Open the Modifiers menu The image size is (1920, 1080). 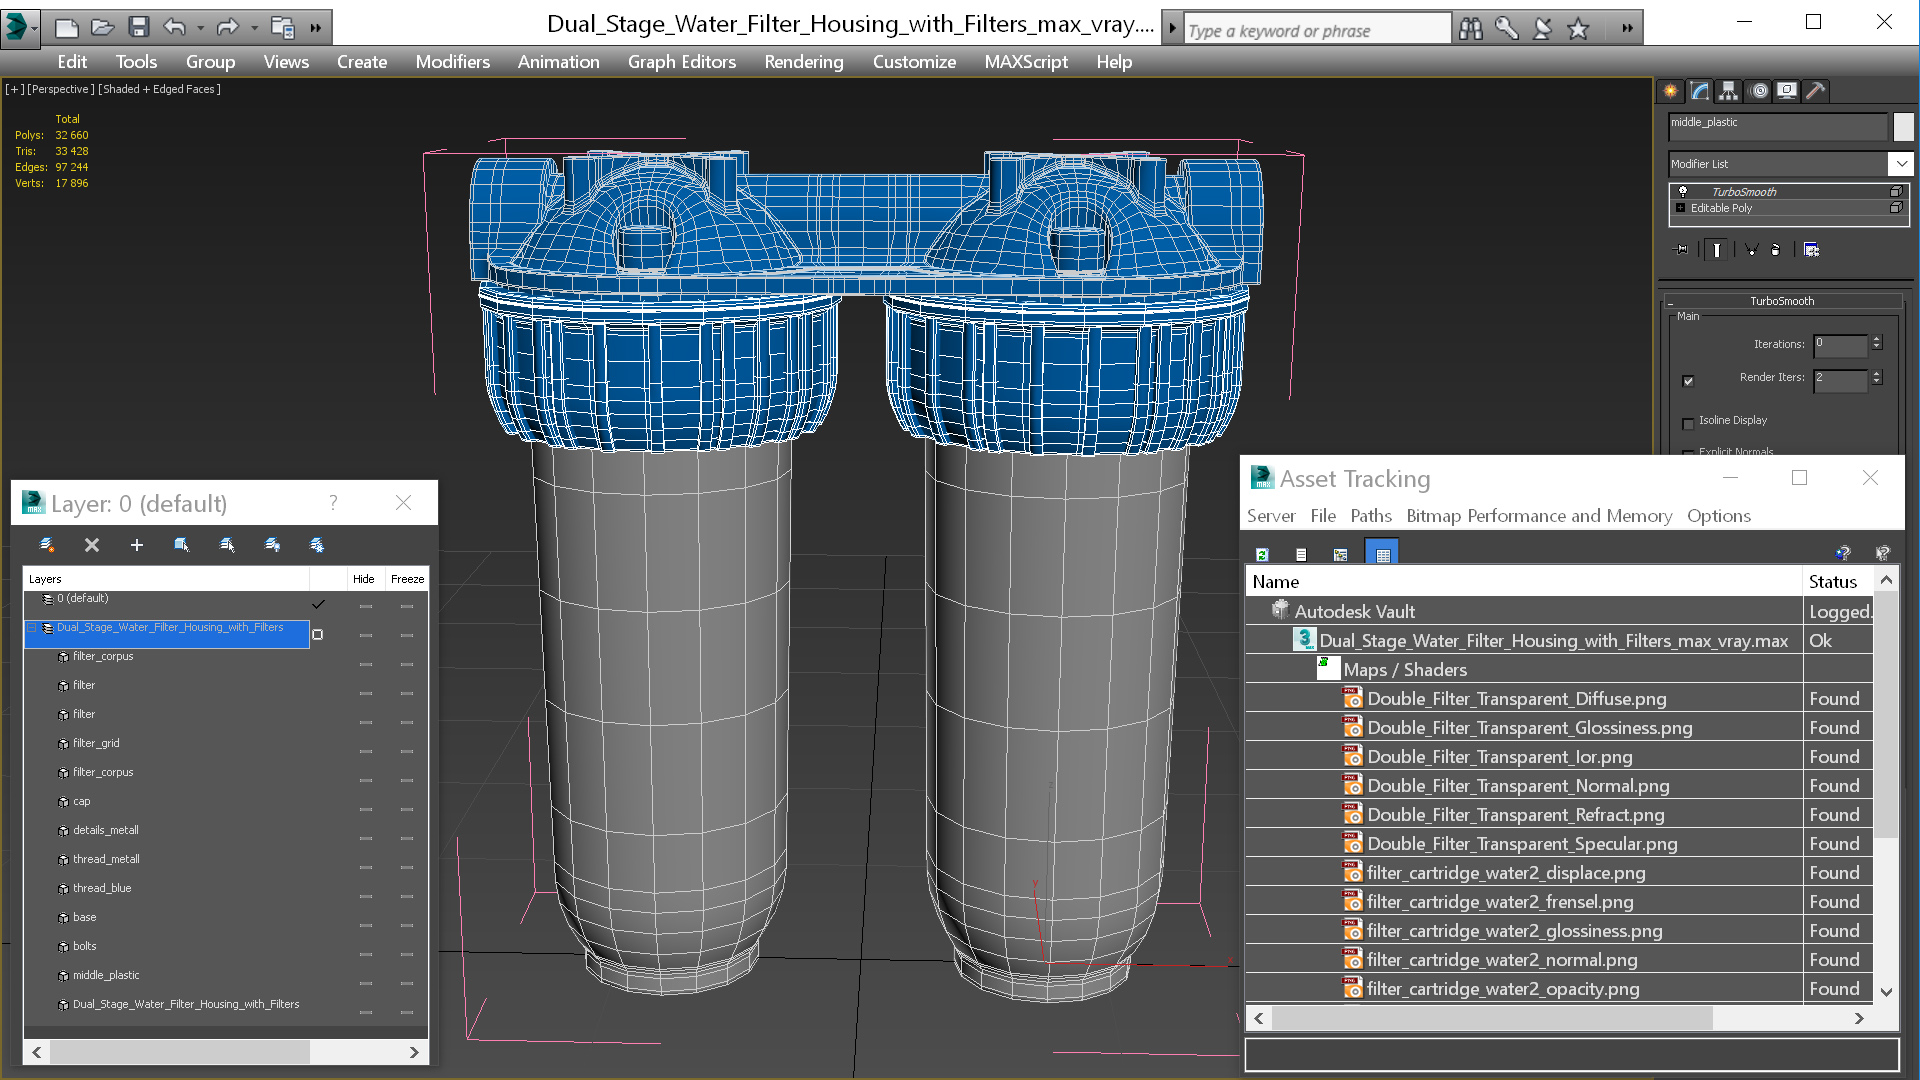[452, 62]
